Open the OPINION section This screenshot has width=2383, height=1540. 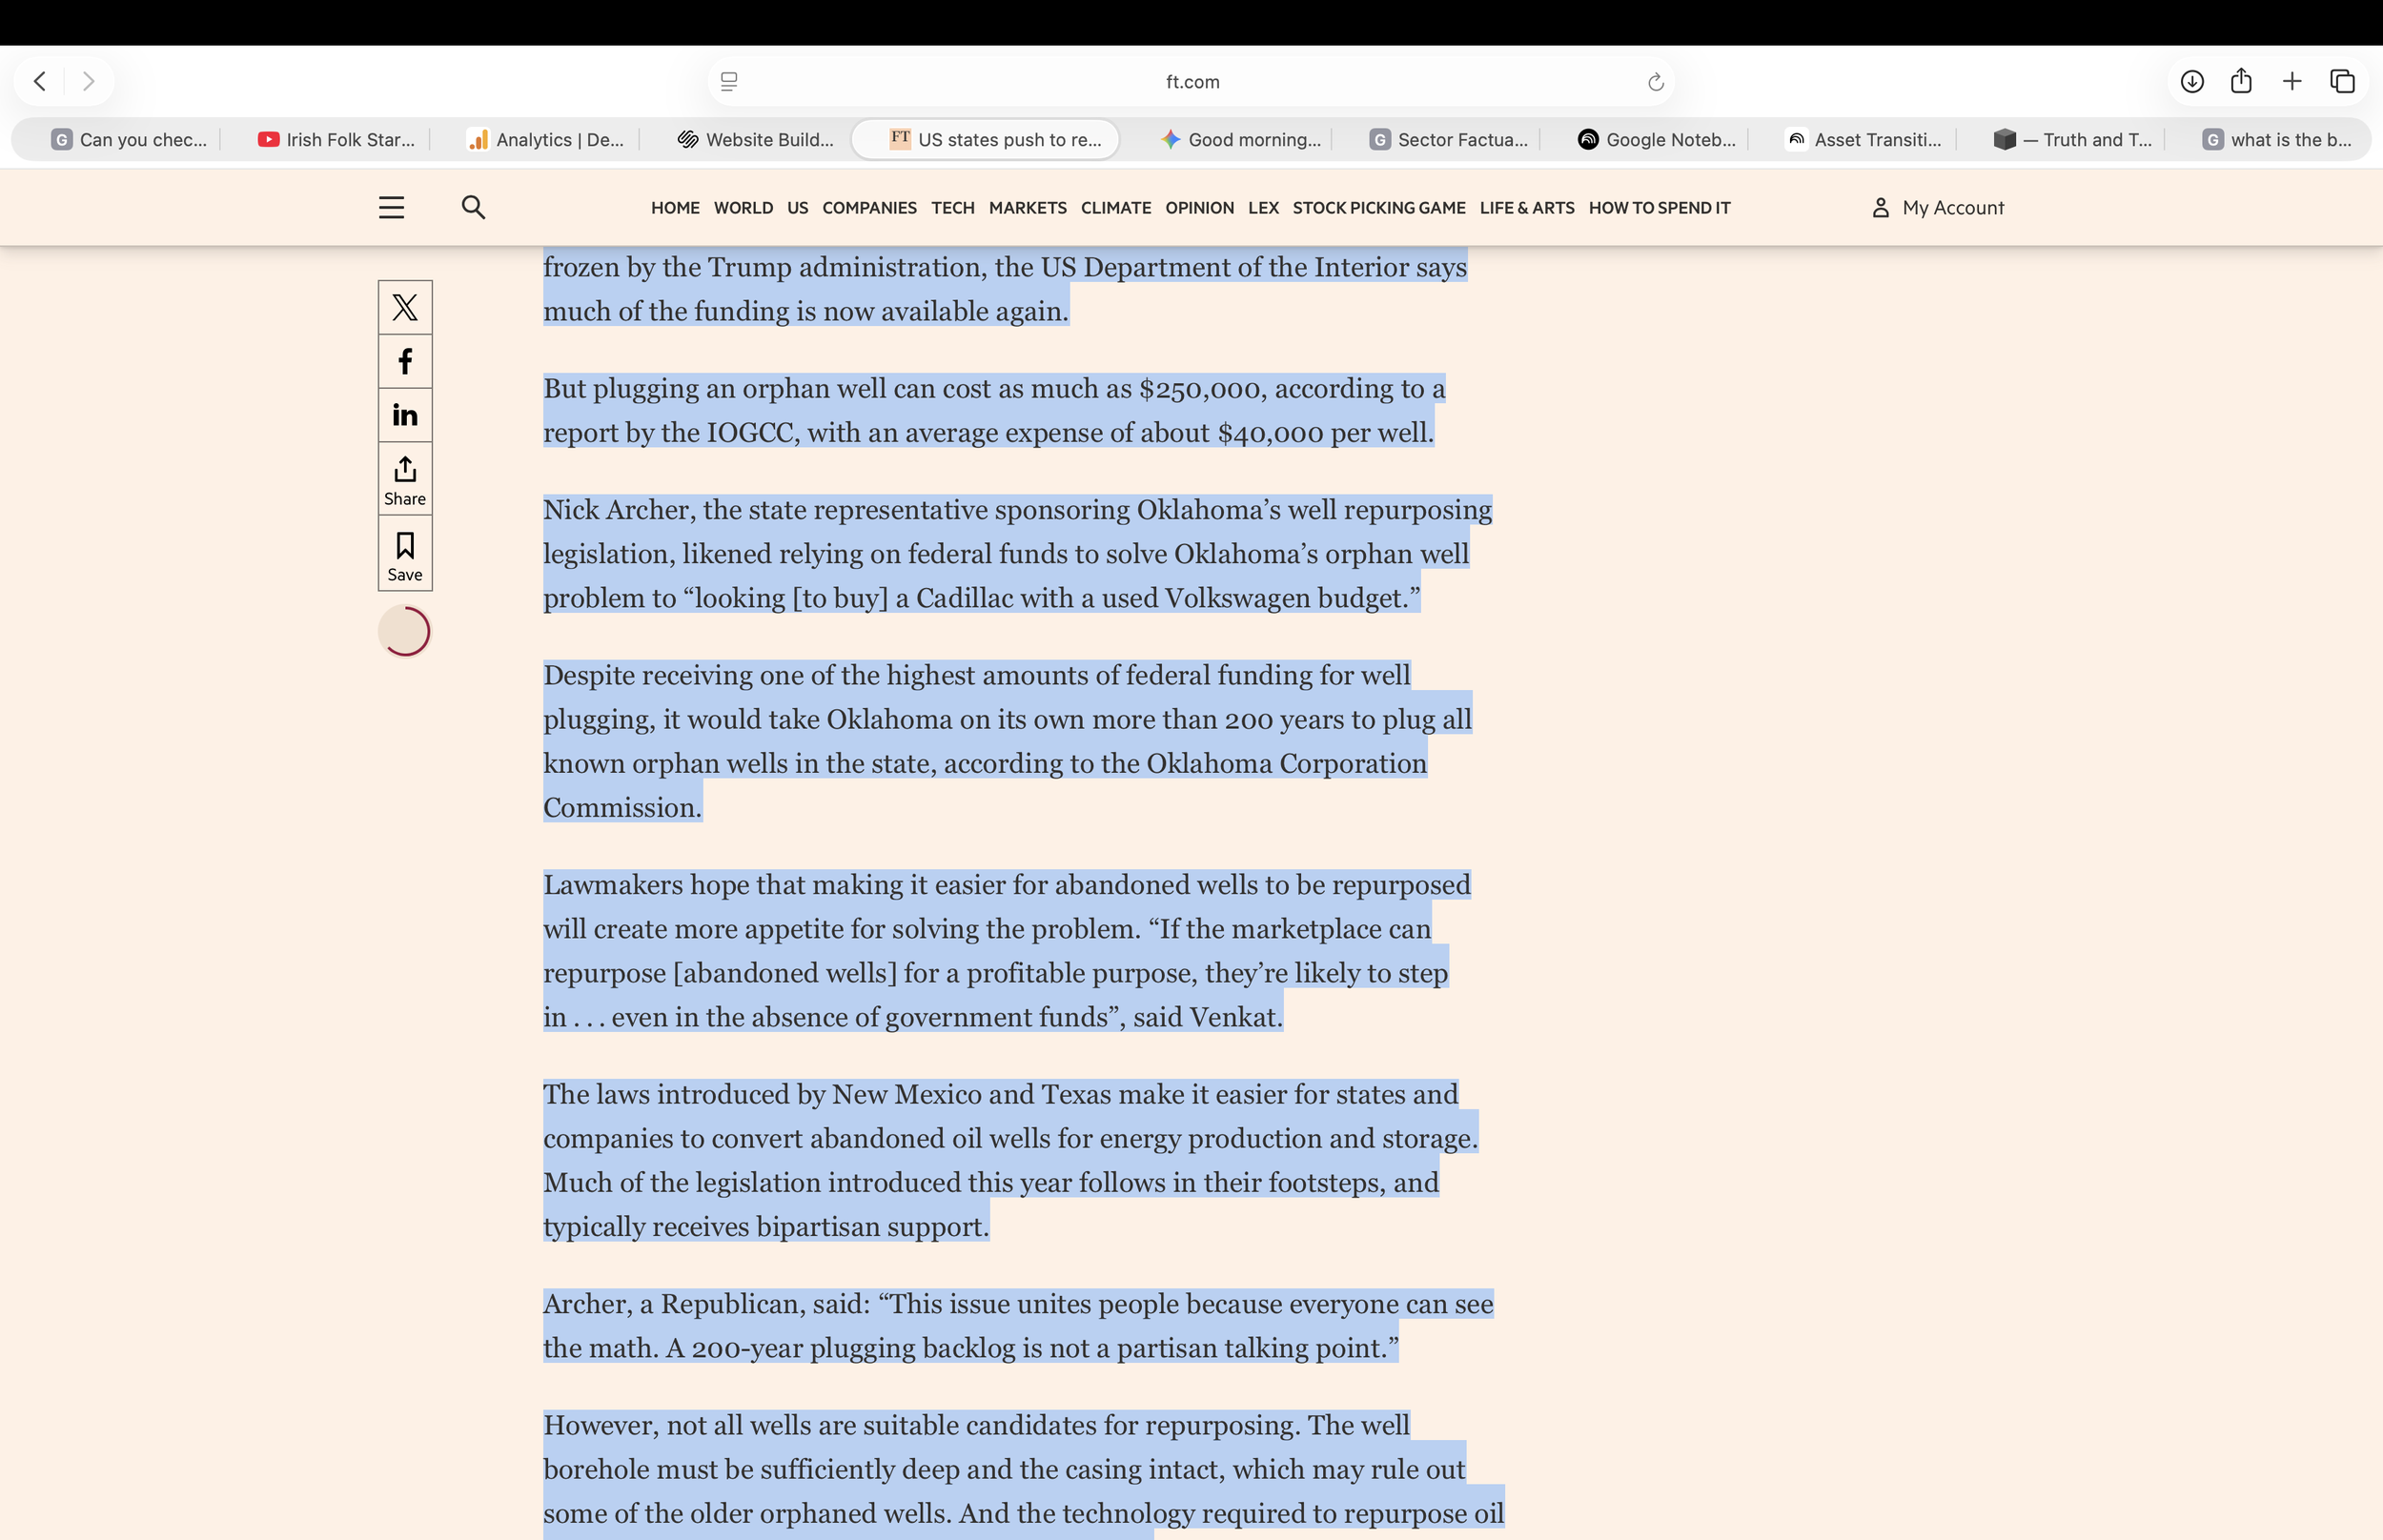click(x=1199, y=208)
